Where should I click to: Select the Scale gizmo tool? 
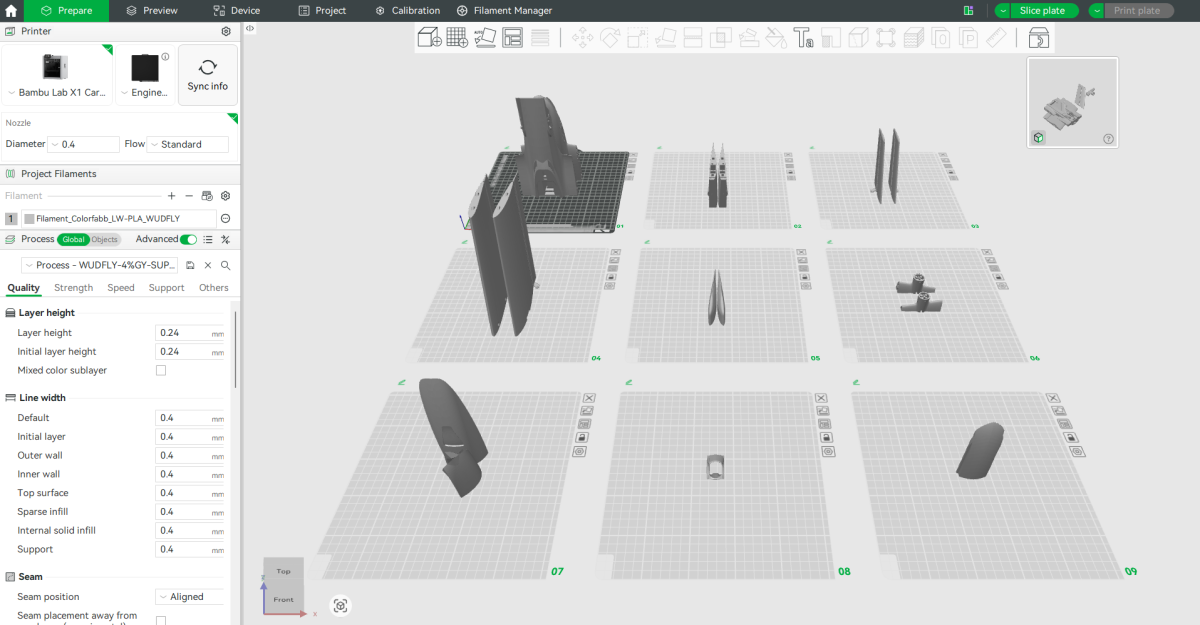pyautogui.click(x=637, y=38)
